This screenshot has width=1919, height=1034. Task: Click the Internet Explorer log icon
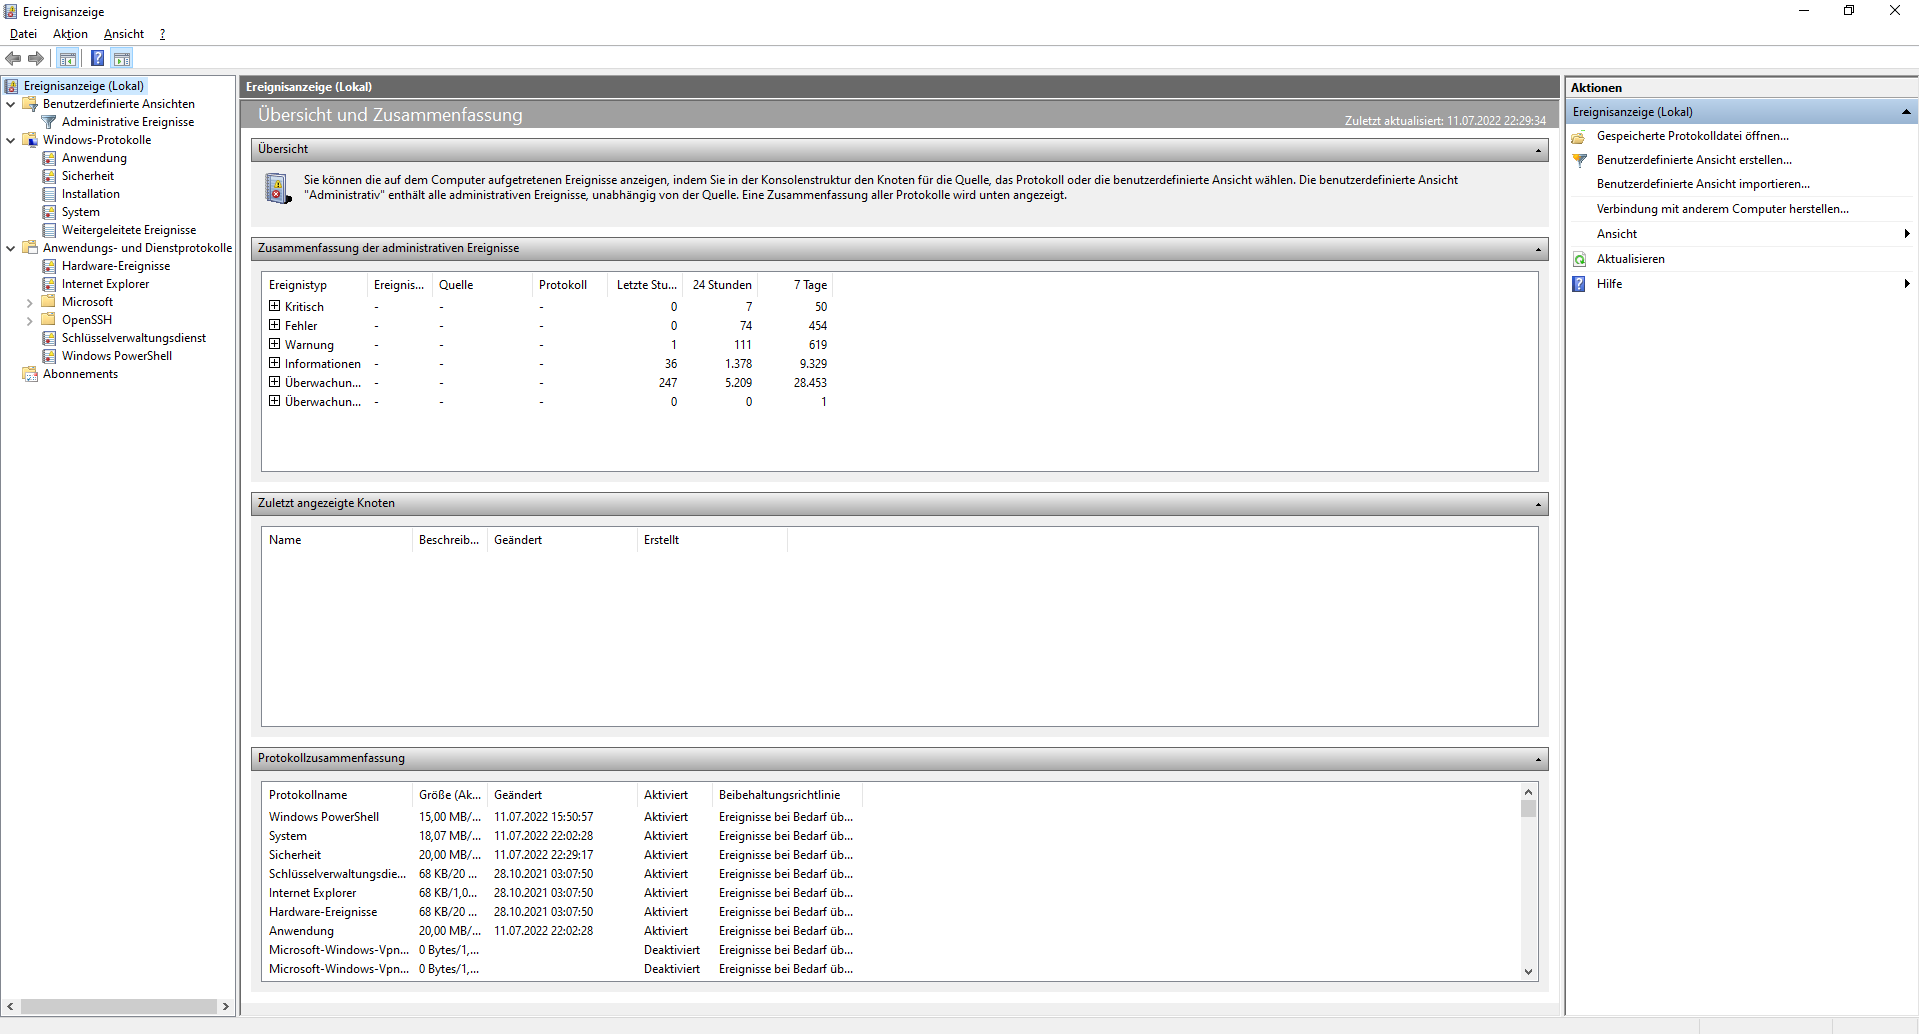[x=49, y=284]
